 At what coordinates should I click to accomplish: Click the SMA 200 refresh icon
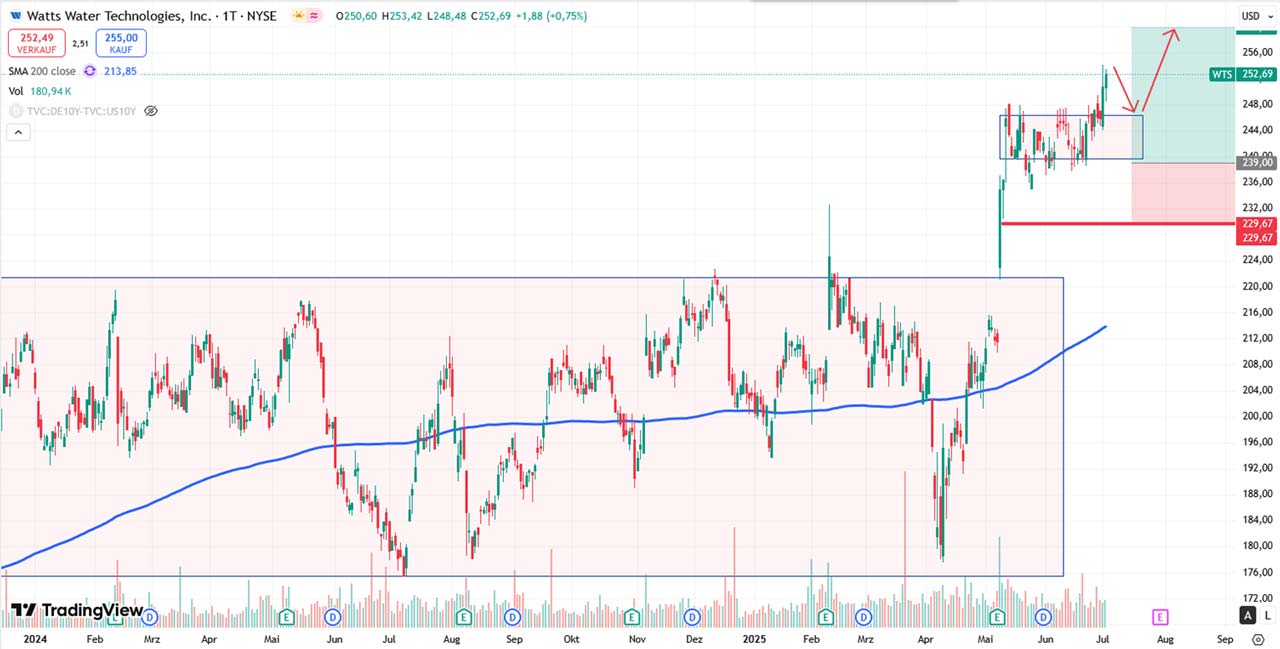90,71
